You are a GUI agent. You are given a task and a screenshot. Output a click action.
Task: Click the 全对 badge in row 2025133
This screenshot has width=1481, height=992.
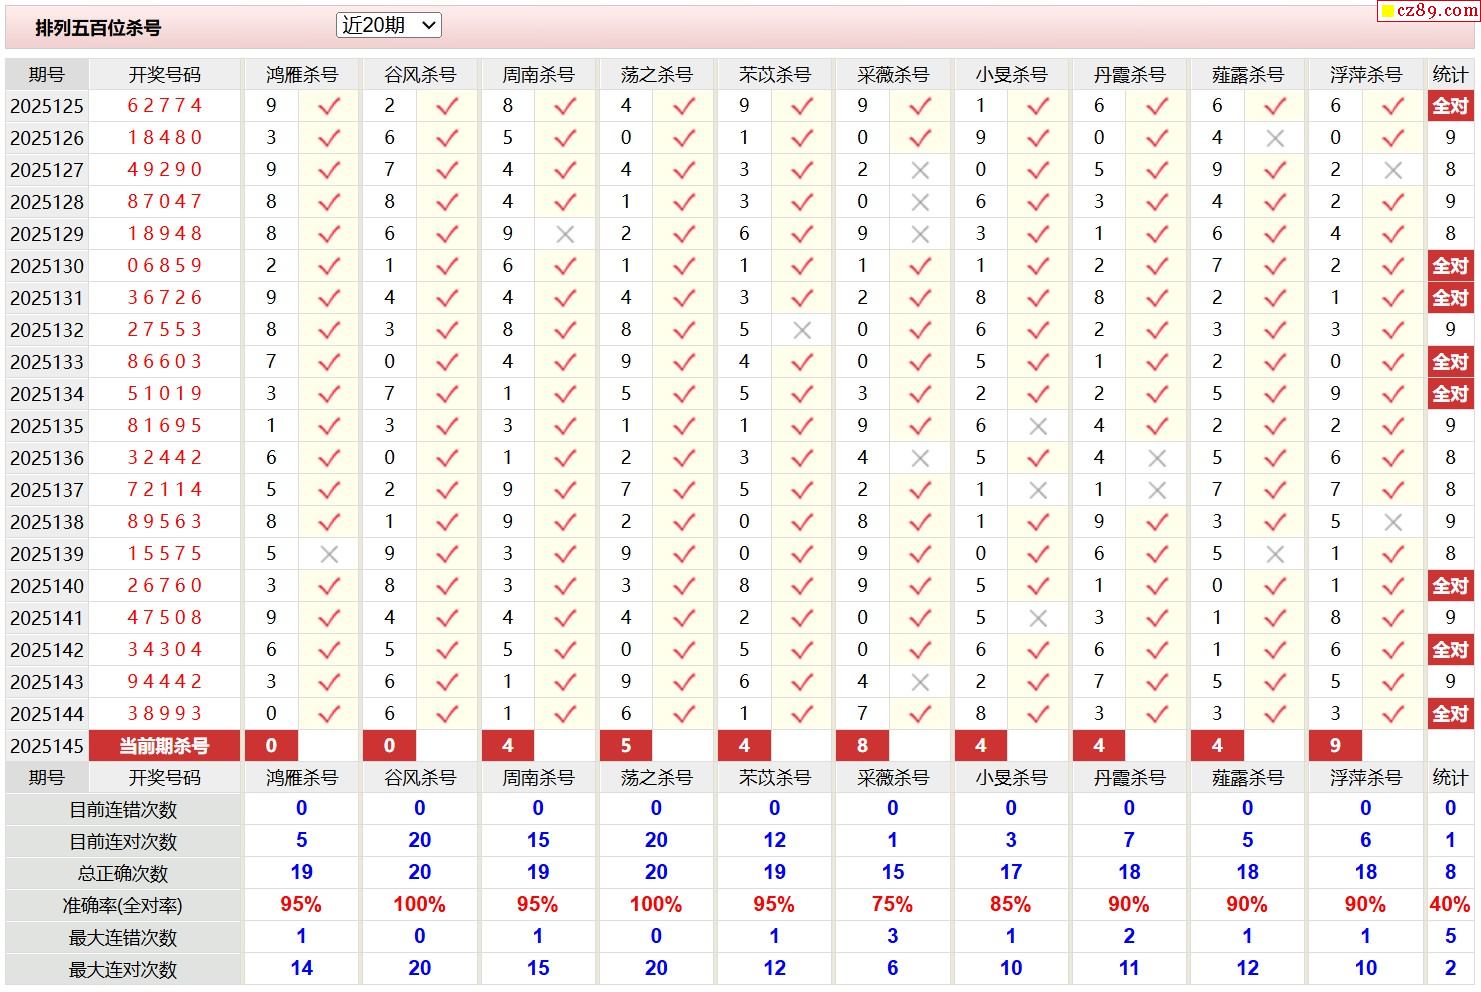(x=1450, y=362)
